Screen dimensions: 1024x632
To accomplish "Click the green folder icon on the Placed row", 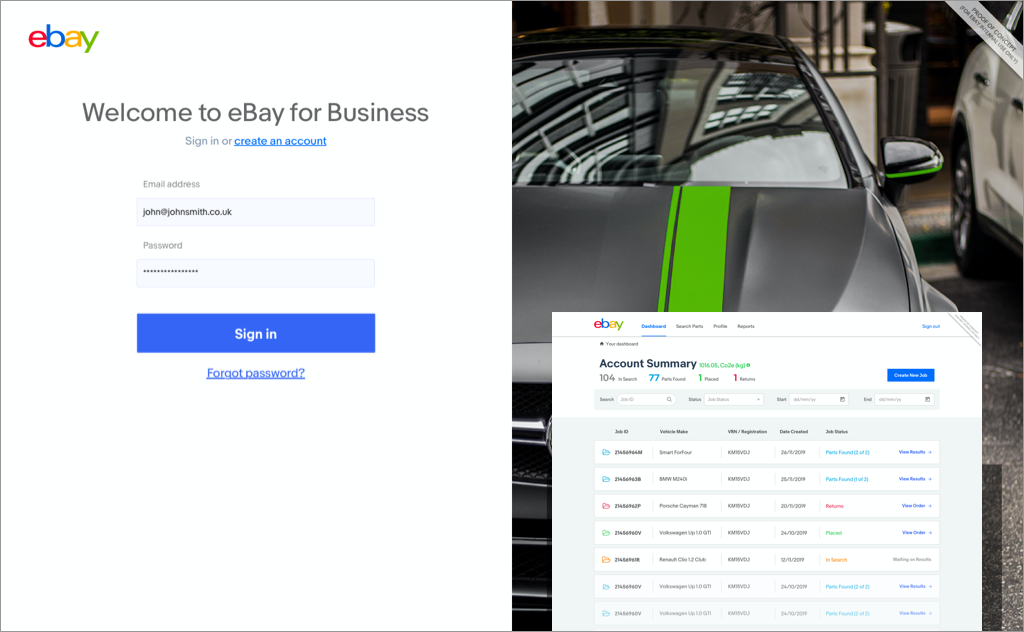I will point(606,533).
